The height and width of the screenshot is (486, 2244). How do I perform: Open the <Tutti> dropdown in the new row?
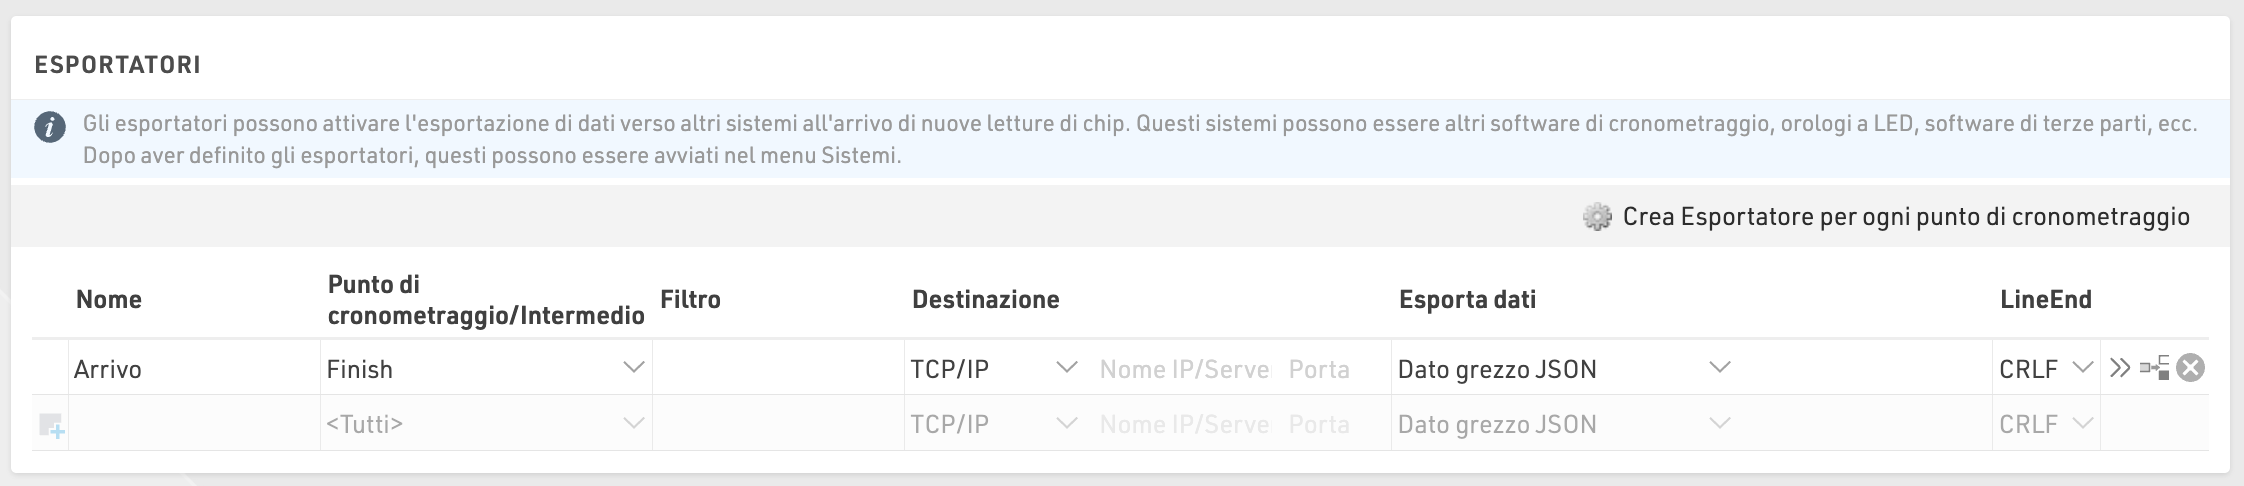click(x=634, y=424)
